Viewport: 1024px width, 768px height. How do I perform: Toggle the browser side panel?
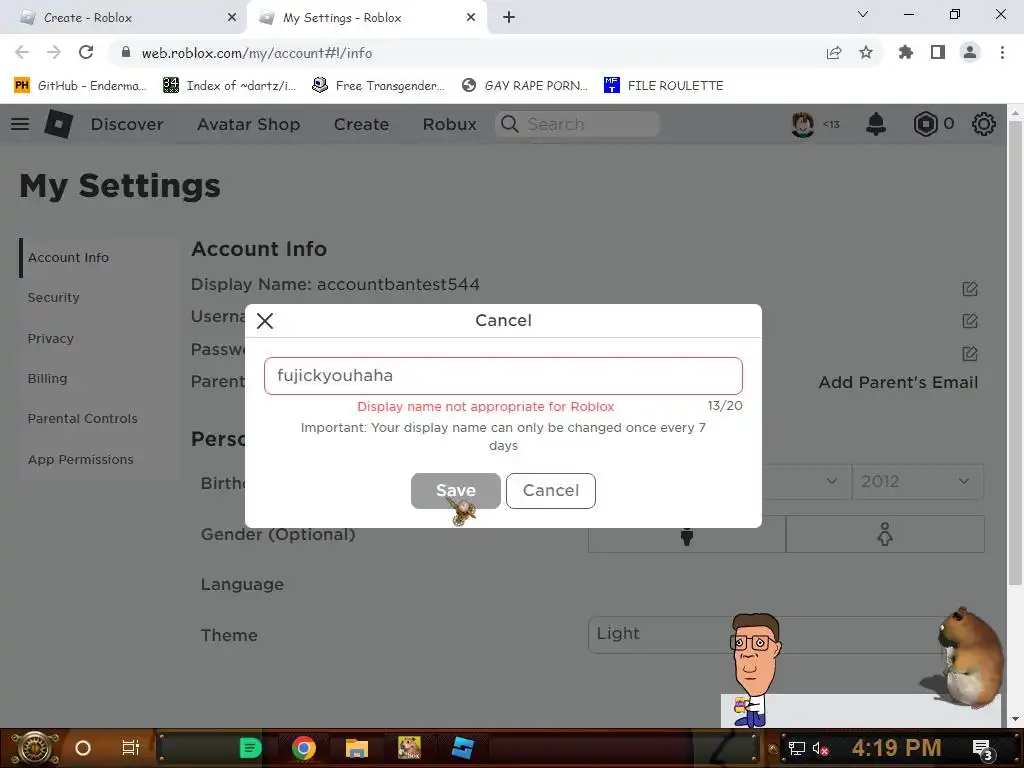click(x=938, y=52)
